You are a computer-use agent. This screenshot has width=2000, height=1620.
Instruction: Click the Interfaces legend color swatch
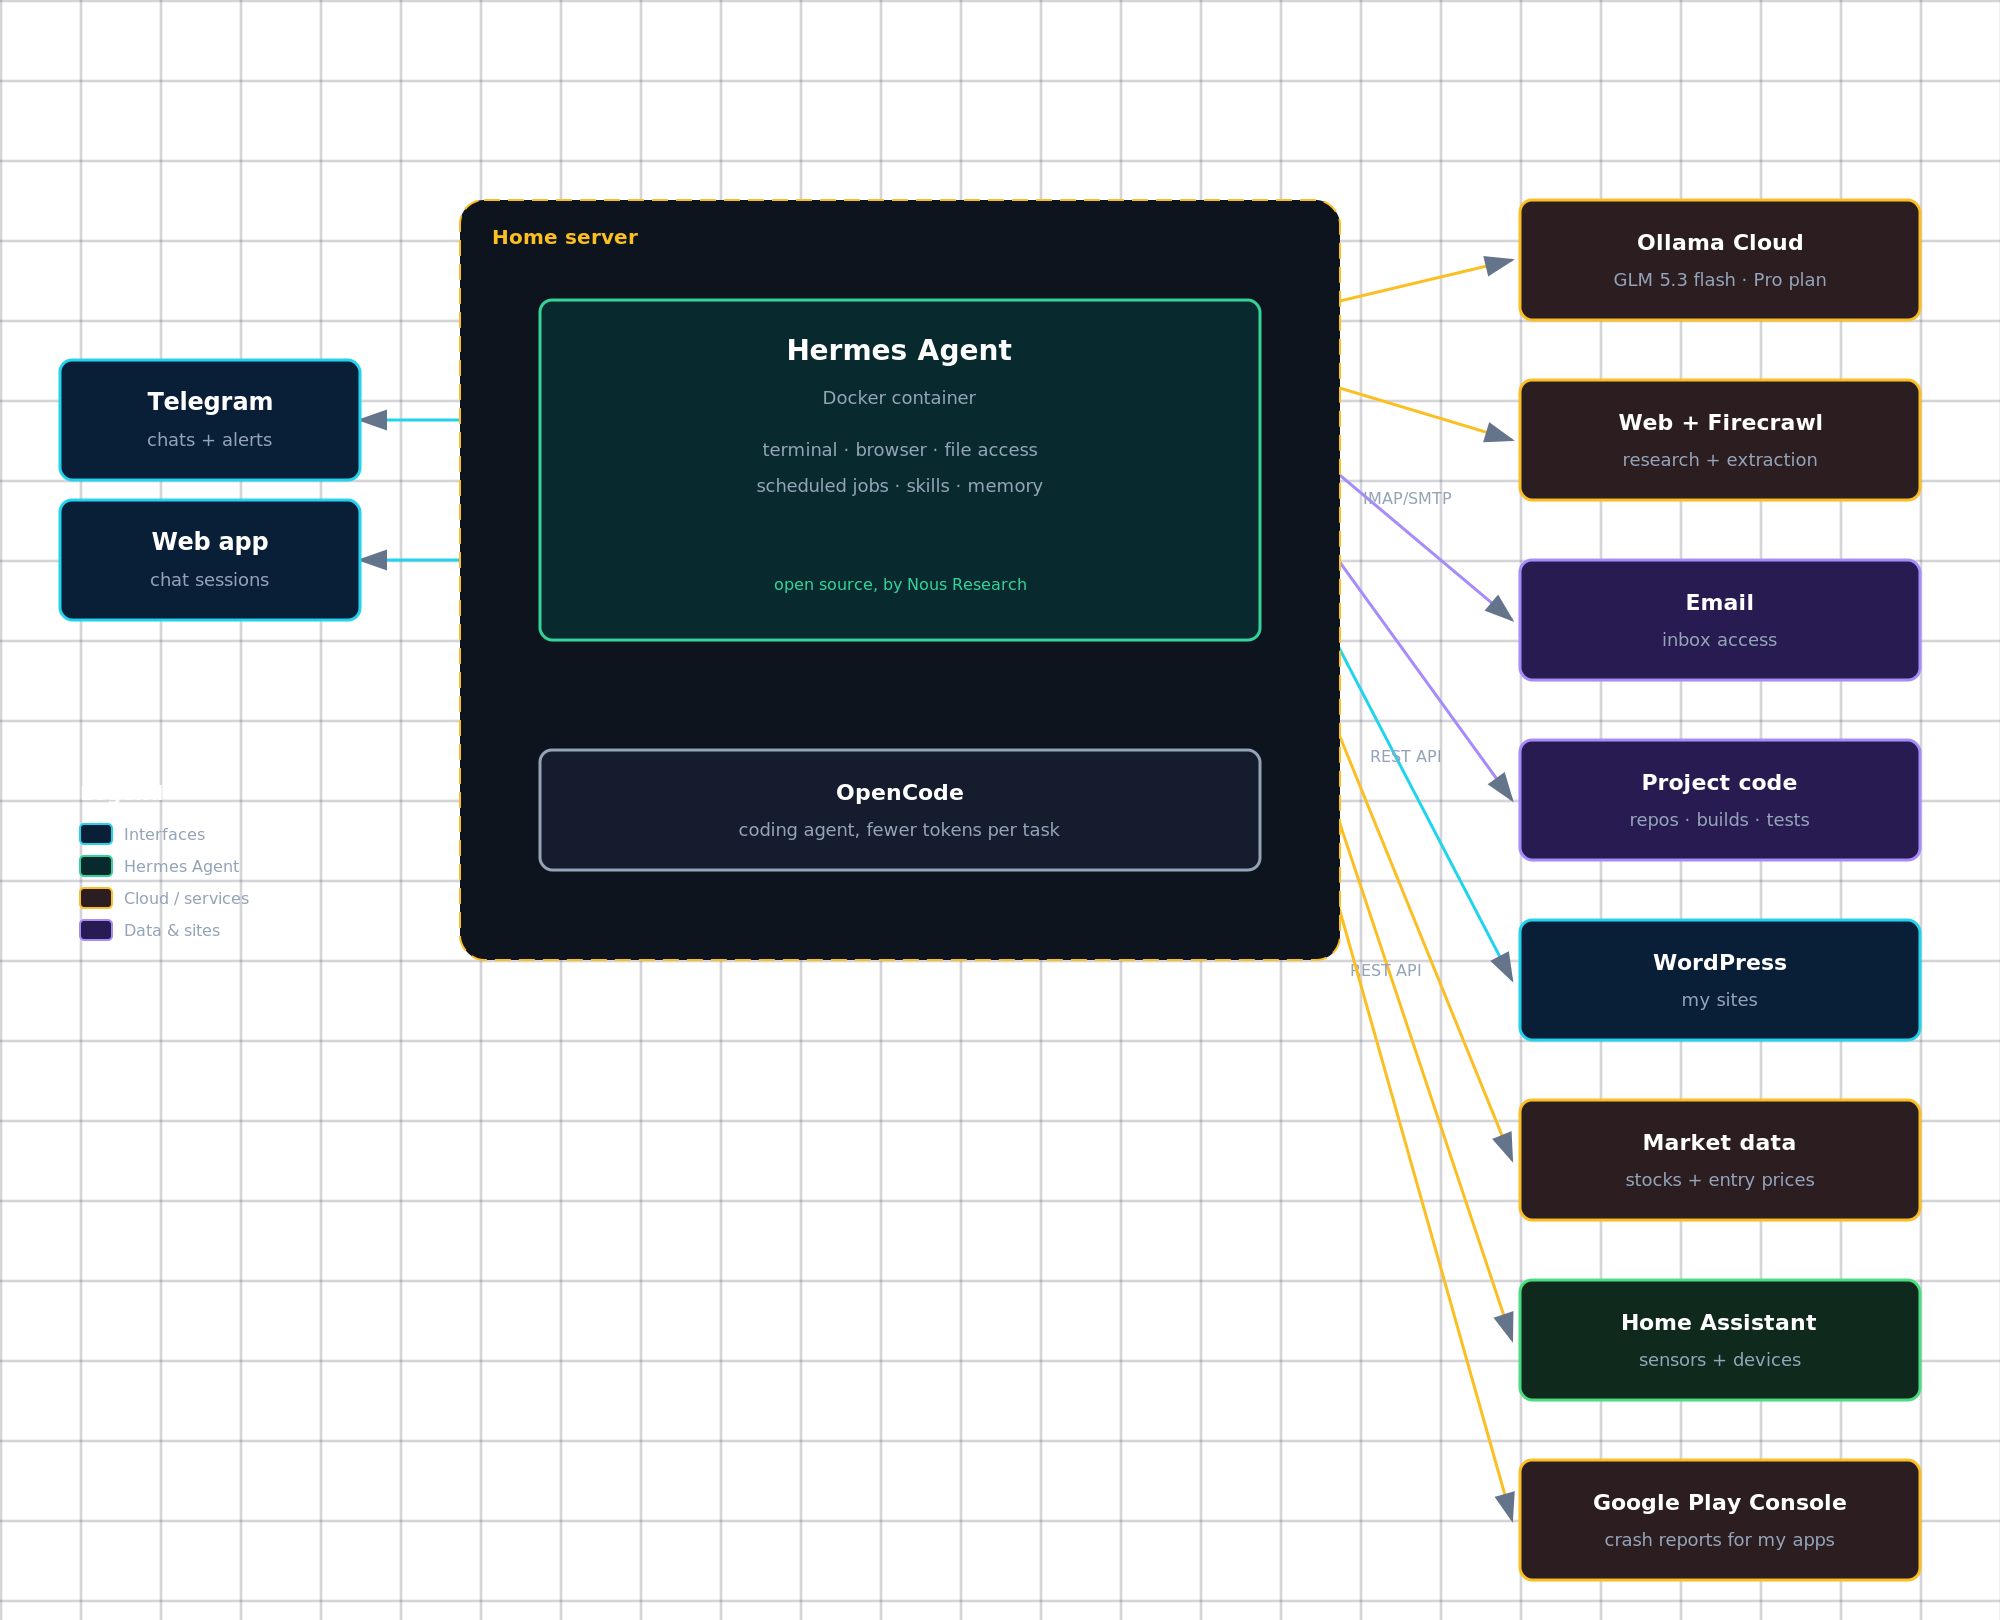[96, 834]
